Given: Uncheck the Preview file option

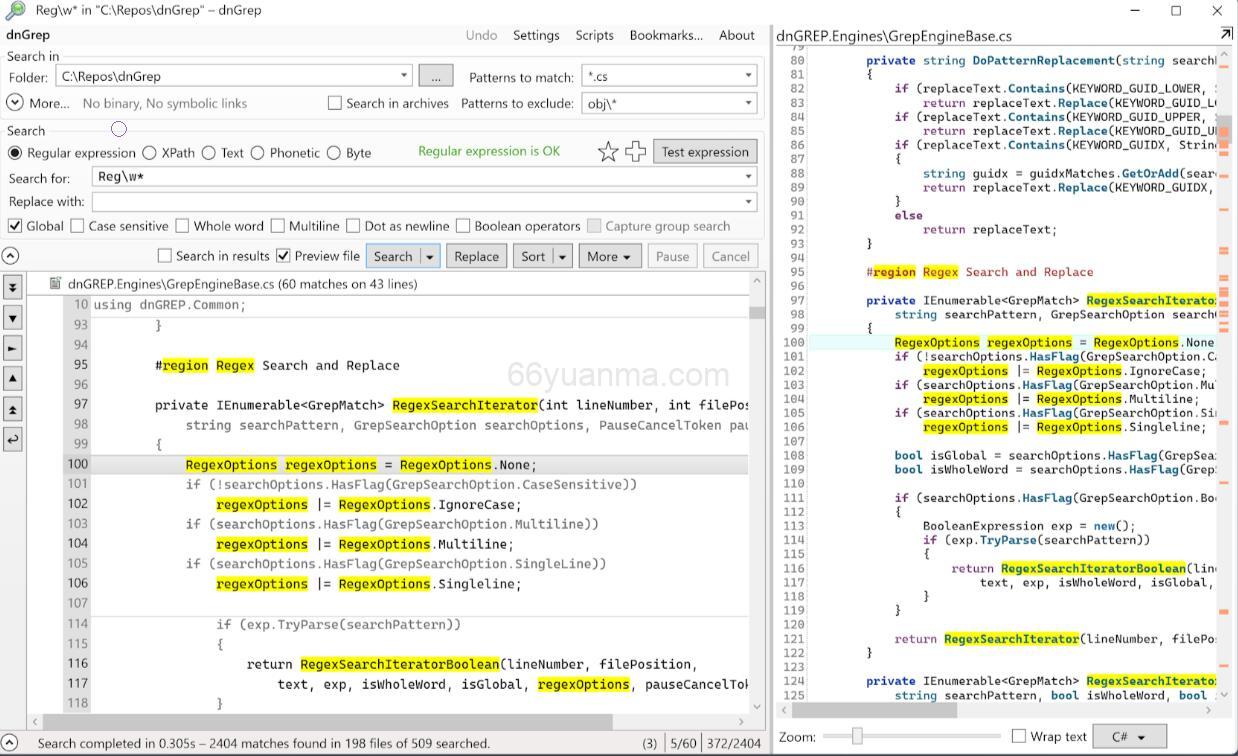Looking at the screenshot, I should (x=284, y=256).
